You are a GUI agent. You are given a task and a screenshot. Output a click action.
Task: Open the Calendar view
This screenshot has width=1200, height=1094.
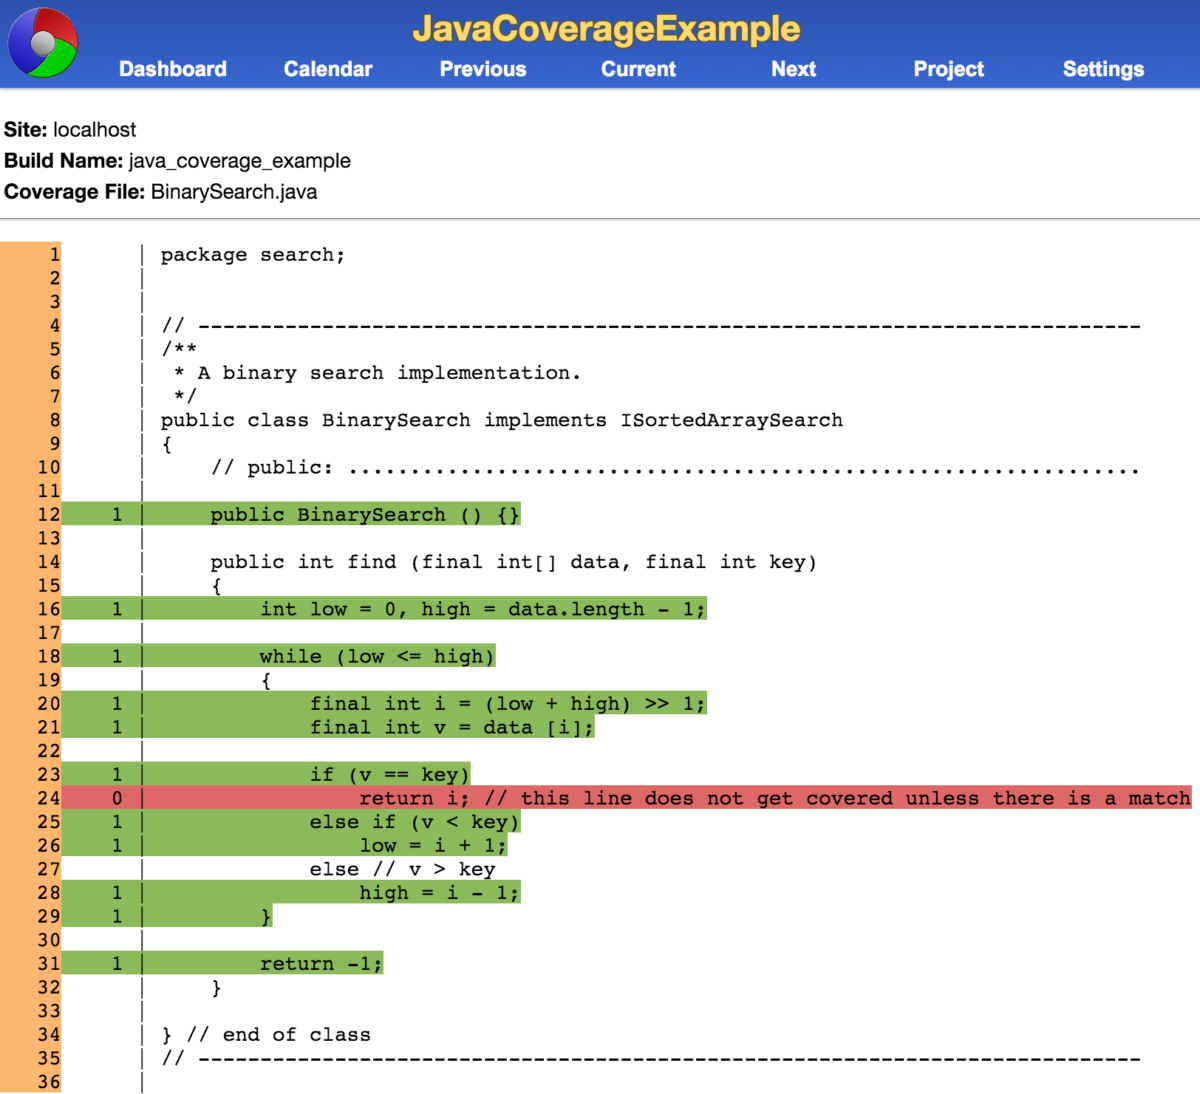click(328, 69)
